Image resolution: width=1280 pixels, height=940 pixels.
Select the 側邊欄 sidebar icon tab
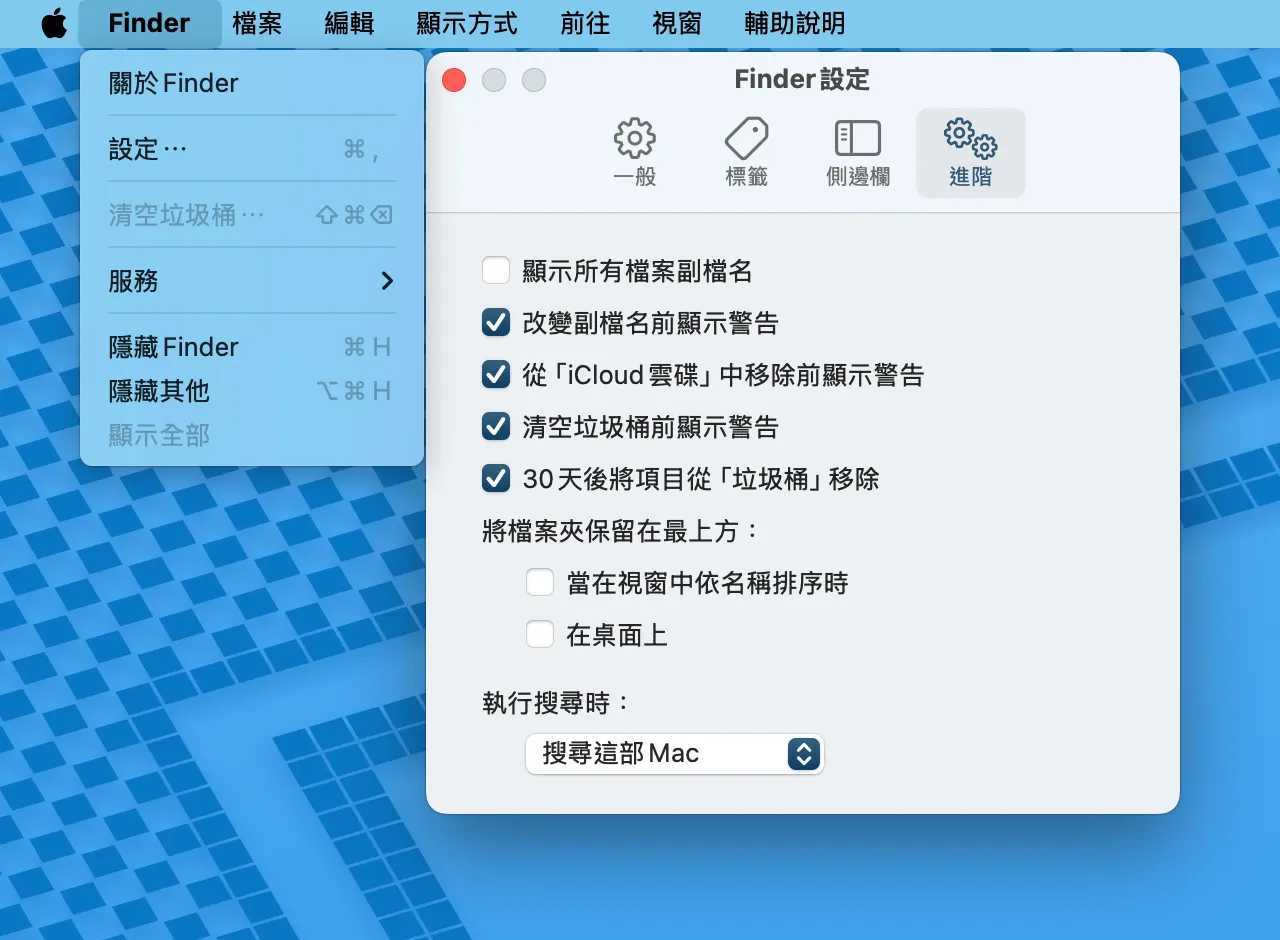(858, 153)
